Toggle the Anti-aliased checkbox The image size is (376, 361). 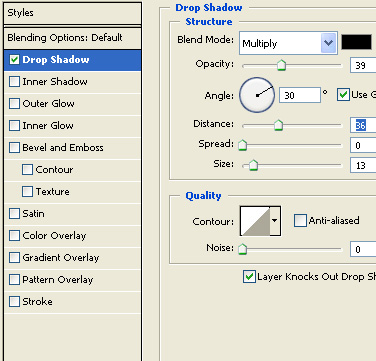[300, 221]
